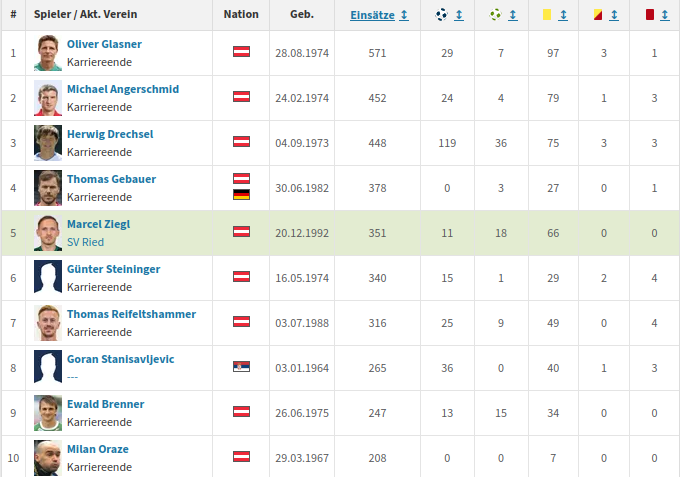Open Thomas Reifeltshammer profile link
Image resolution: width=680 pixels, height=477 pixels.
coord(131,314)
